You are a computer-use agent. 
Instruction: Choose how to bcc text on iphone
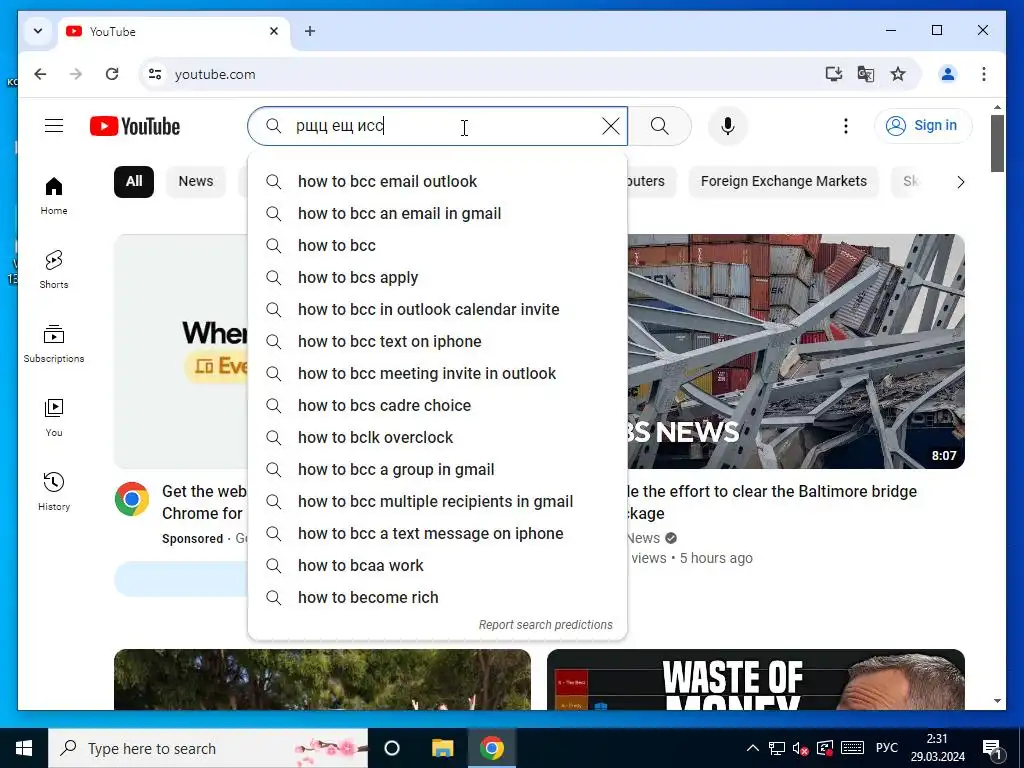(438, 342)
